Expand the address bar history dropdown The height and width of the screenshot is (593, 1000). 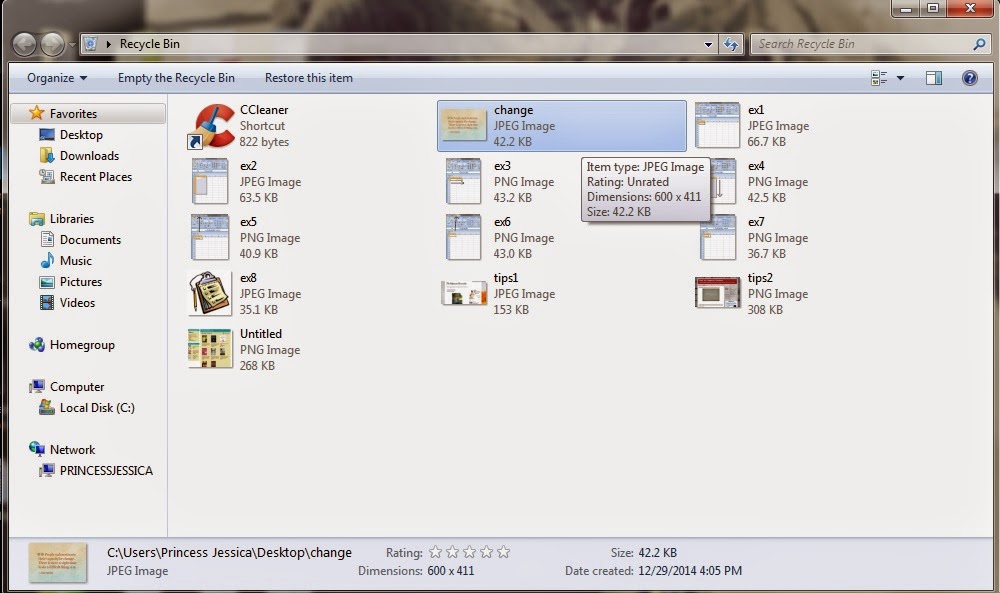click(708, 45)
